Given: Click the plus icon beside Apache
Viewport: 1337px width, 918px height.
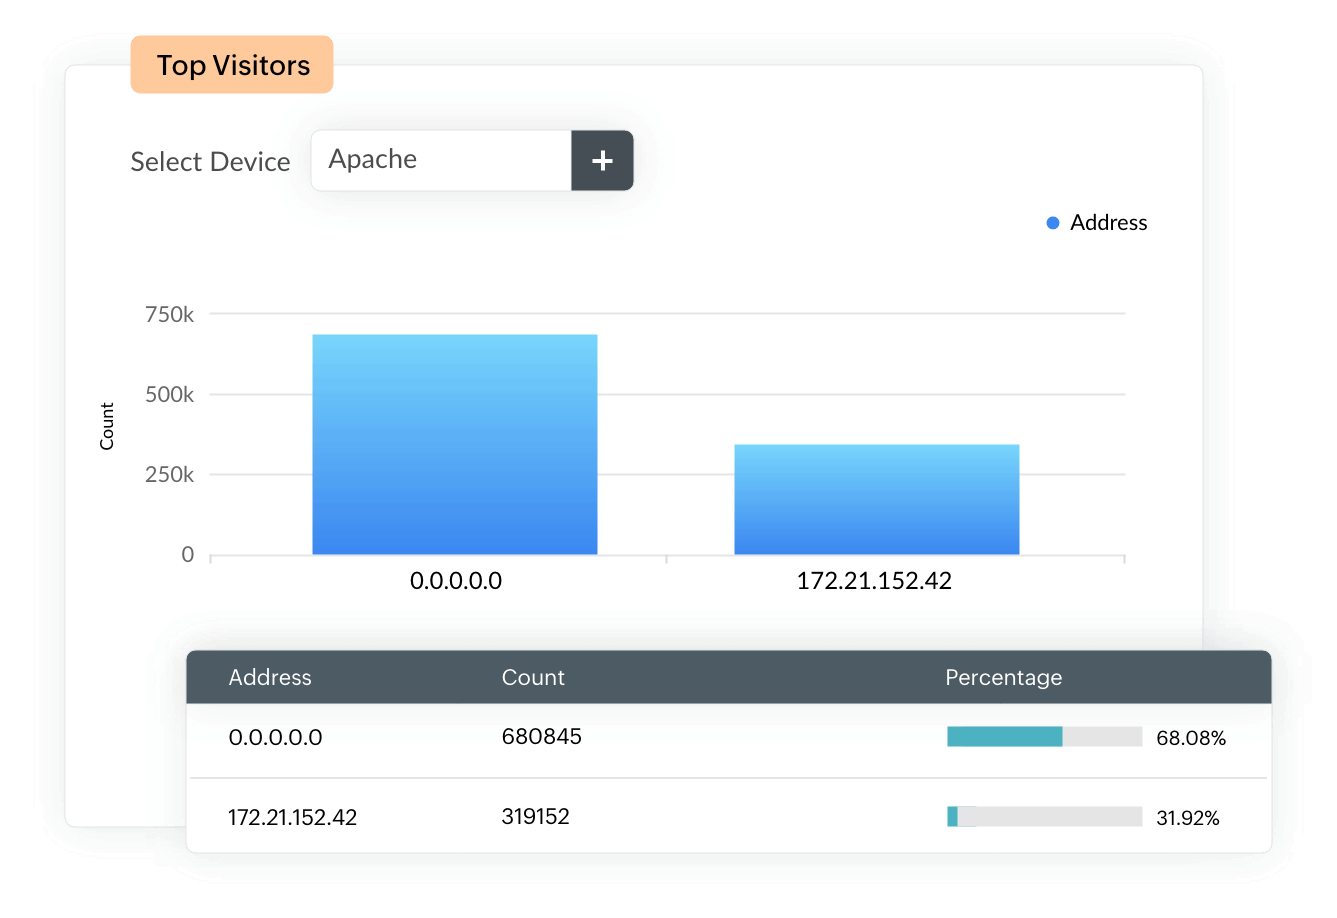Looking at the screenshot, I should point(602,160).
